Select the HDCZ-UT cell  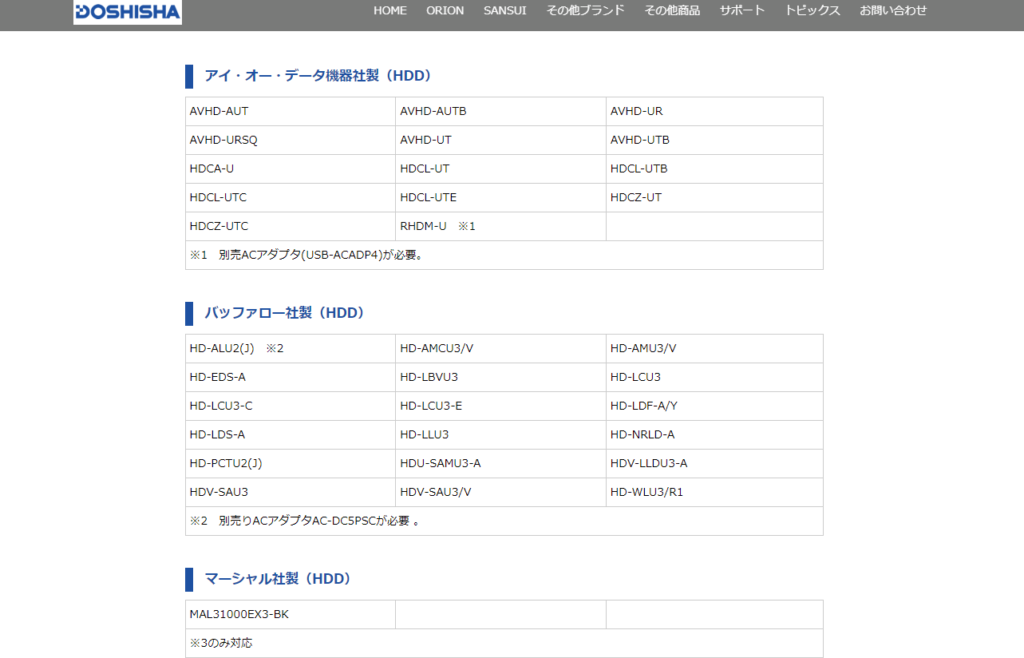pos(714,198)
